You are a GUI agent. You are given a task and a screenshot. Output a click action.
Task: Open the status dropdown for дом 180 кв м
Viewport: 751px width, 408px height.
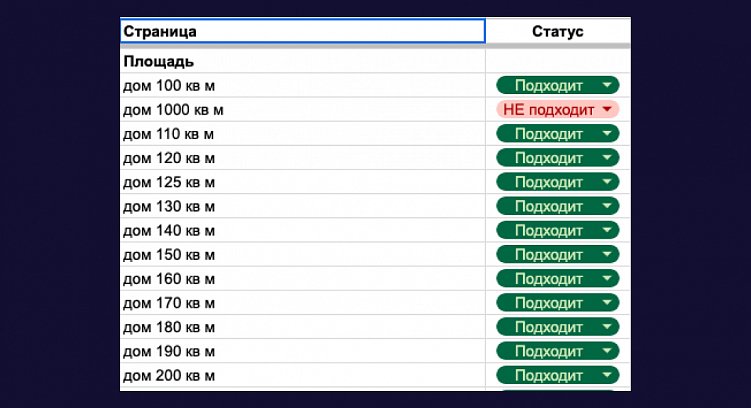[558, 327]
